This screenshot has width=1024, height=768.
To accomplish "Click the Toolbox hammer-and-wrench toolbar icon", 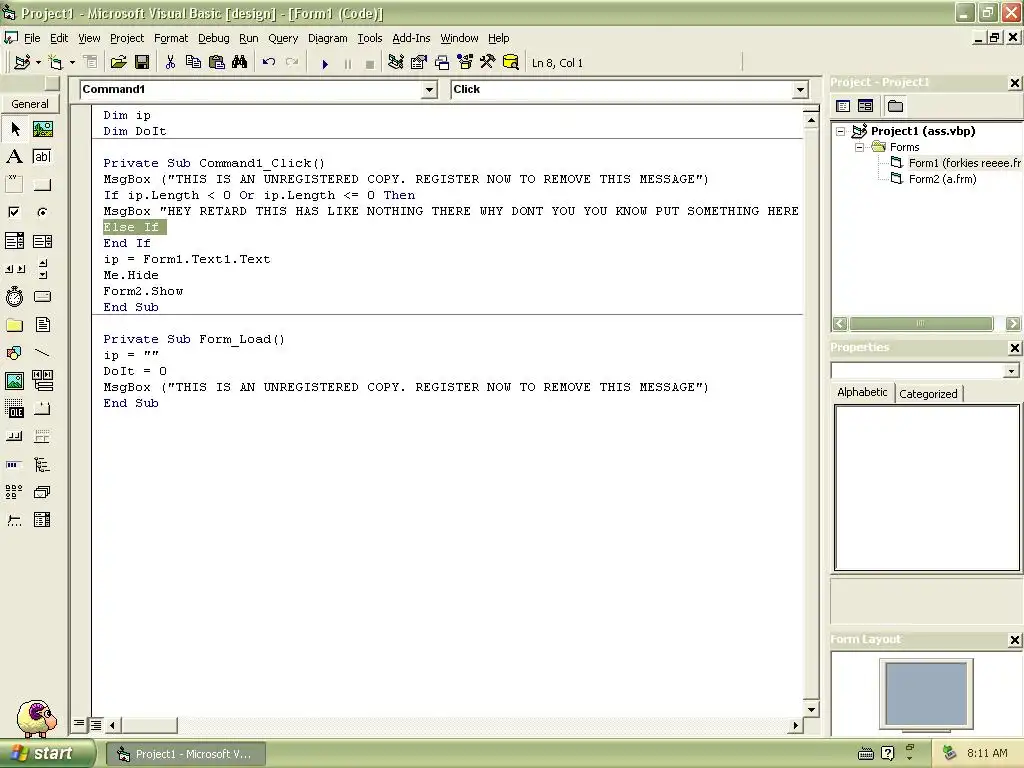I will pyautogui.click(x=488, y=63).
